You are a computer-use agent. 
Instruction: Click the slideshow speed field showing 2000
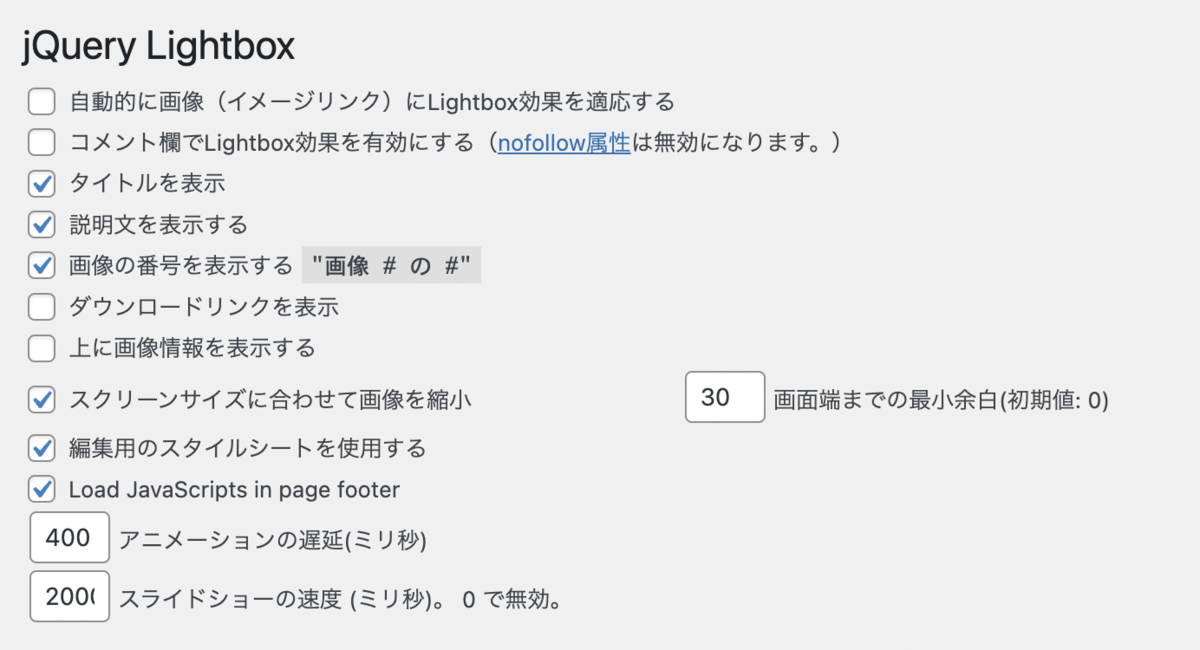pos(69,597)
